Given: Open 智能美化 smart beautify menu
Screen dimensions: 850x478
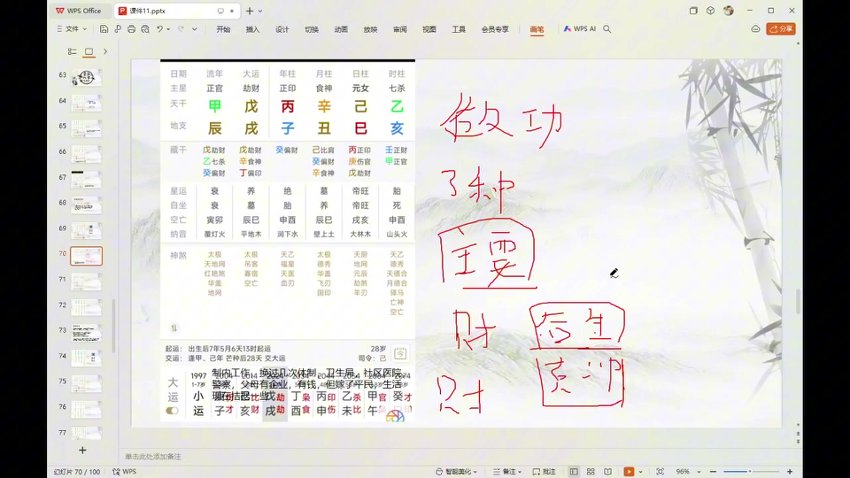Looking at the screenshot, I should (x=454, y=471).
